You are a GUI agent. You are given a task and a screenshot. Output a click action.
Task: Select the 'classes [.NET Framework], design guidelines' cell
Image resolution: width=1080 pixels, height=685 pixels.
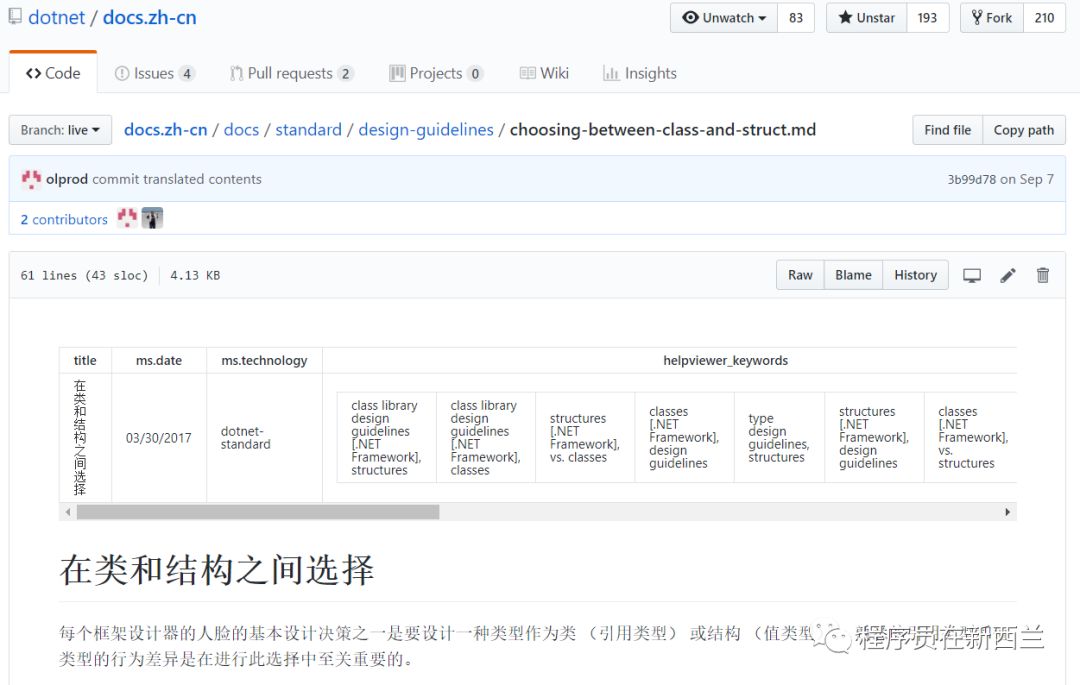pos(684,438)
